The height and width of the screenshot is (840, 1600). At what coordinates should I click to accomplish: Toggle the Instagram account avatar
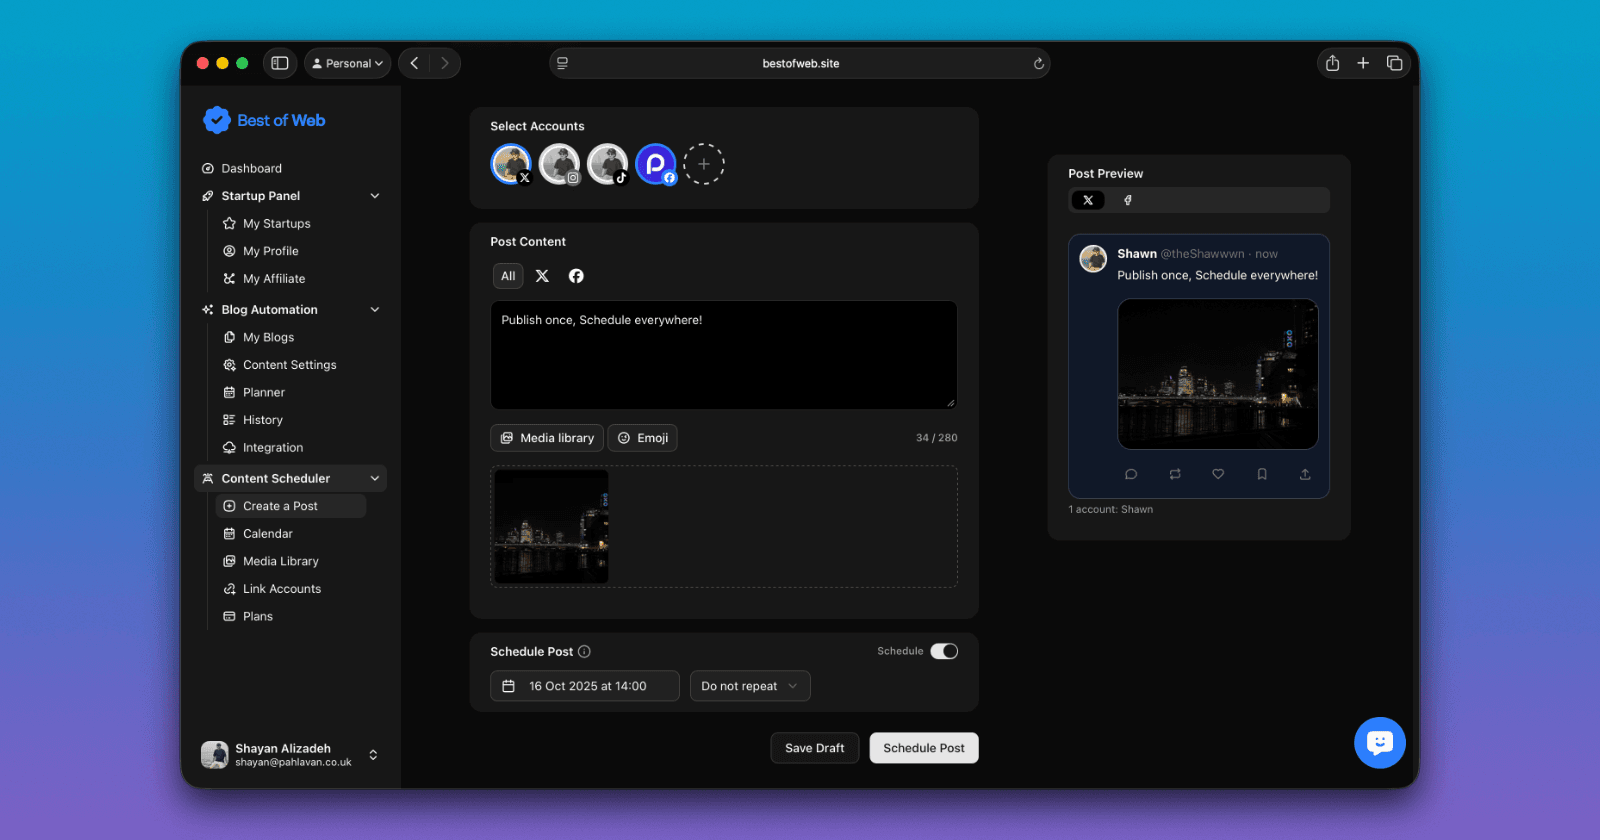tap(559, 164)
